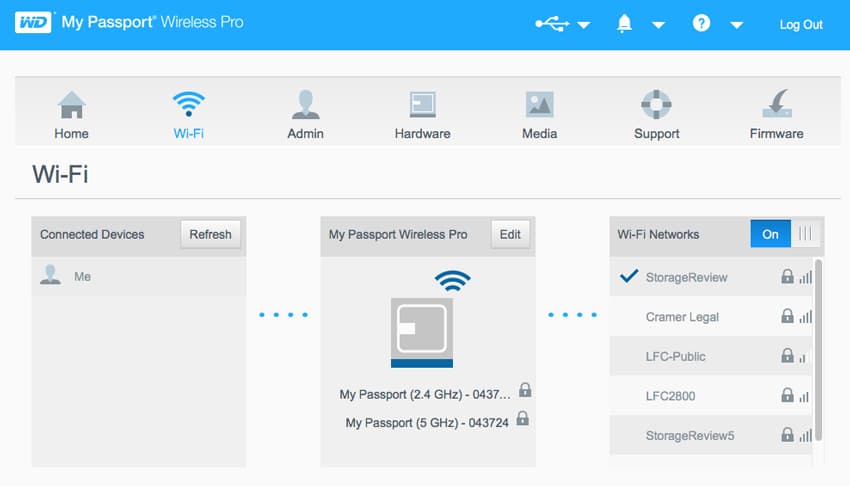This screenshot has width=850, height=486.
Task: Click the signal bars on Cramer Legal row
Action: pyautogui.click(x=806, y=317)
